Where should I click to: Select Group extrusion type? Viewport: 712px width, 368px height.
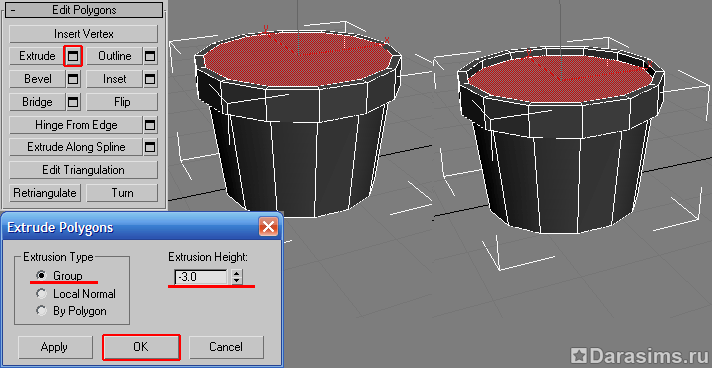click(x=42, y=276)
